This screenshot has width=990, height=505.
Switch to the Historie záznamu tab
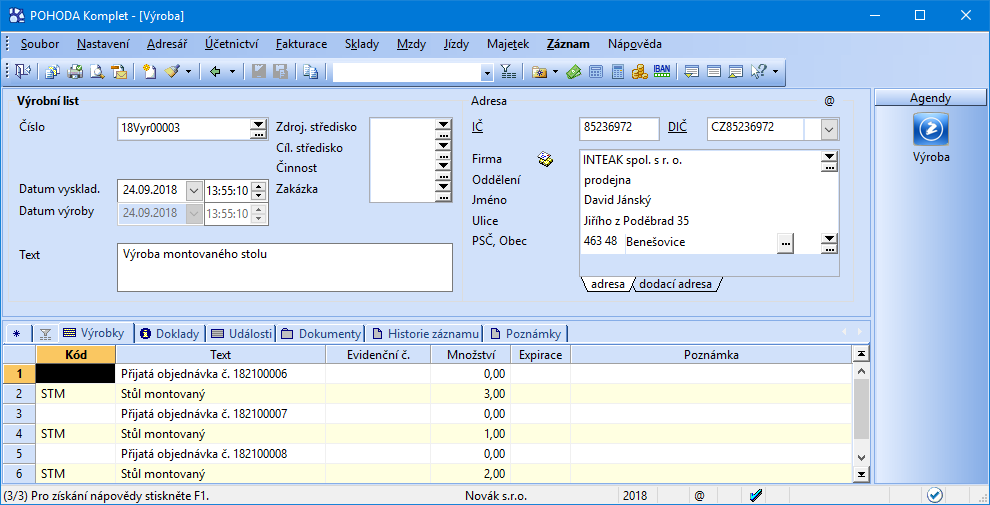point(426,333)
